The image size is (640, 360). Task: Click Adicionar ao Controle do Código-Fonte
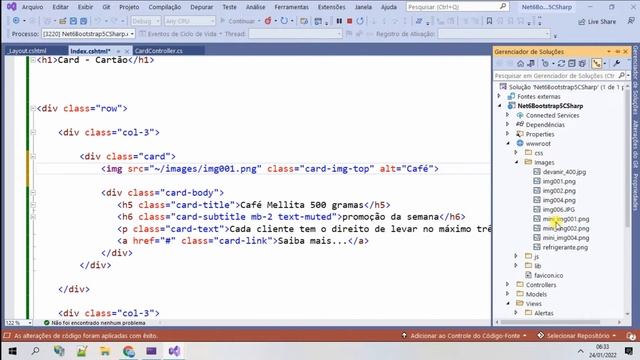465,336
